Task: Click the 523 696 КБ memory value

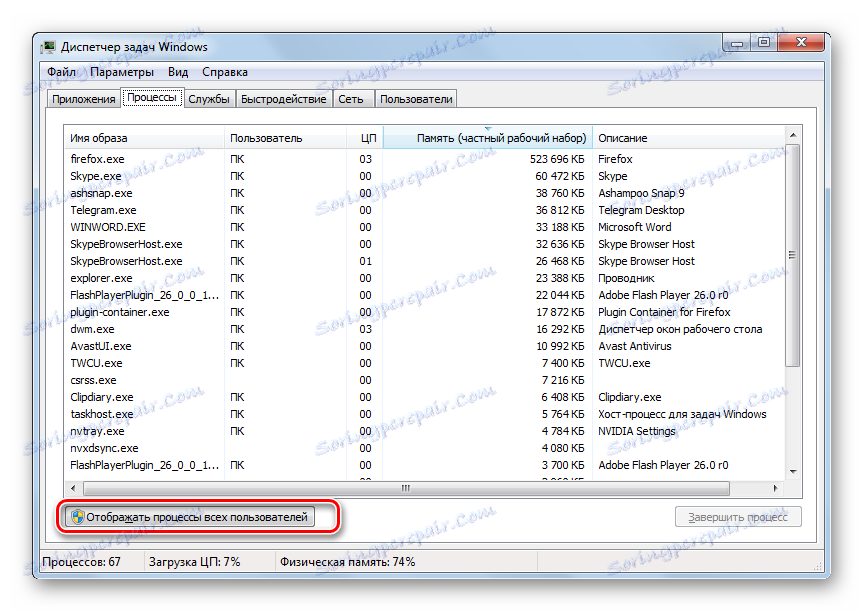Action: click(x=557, y=159)
